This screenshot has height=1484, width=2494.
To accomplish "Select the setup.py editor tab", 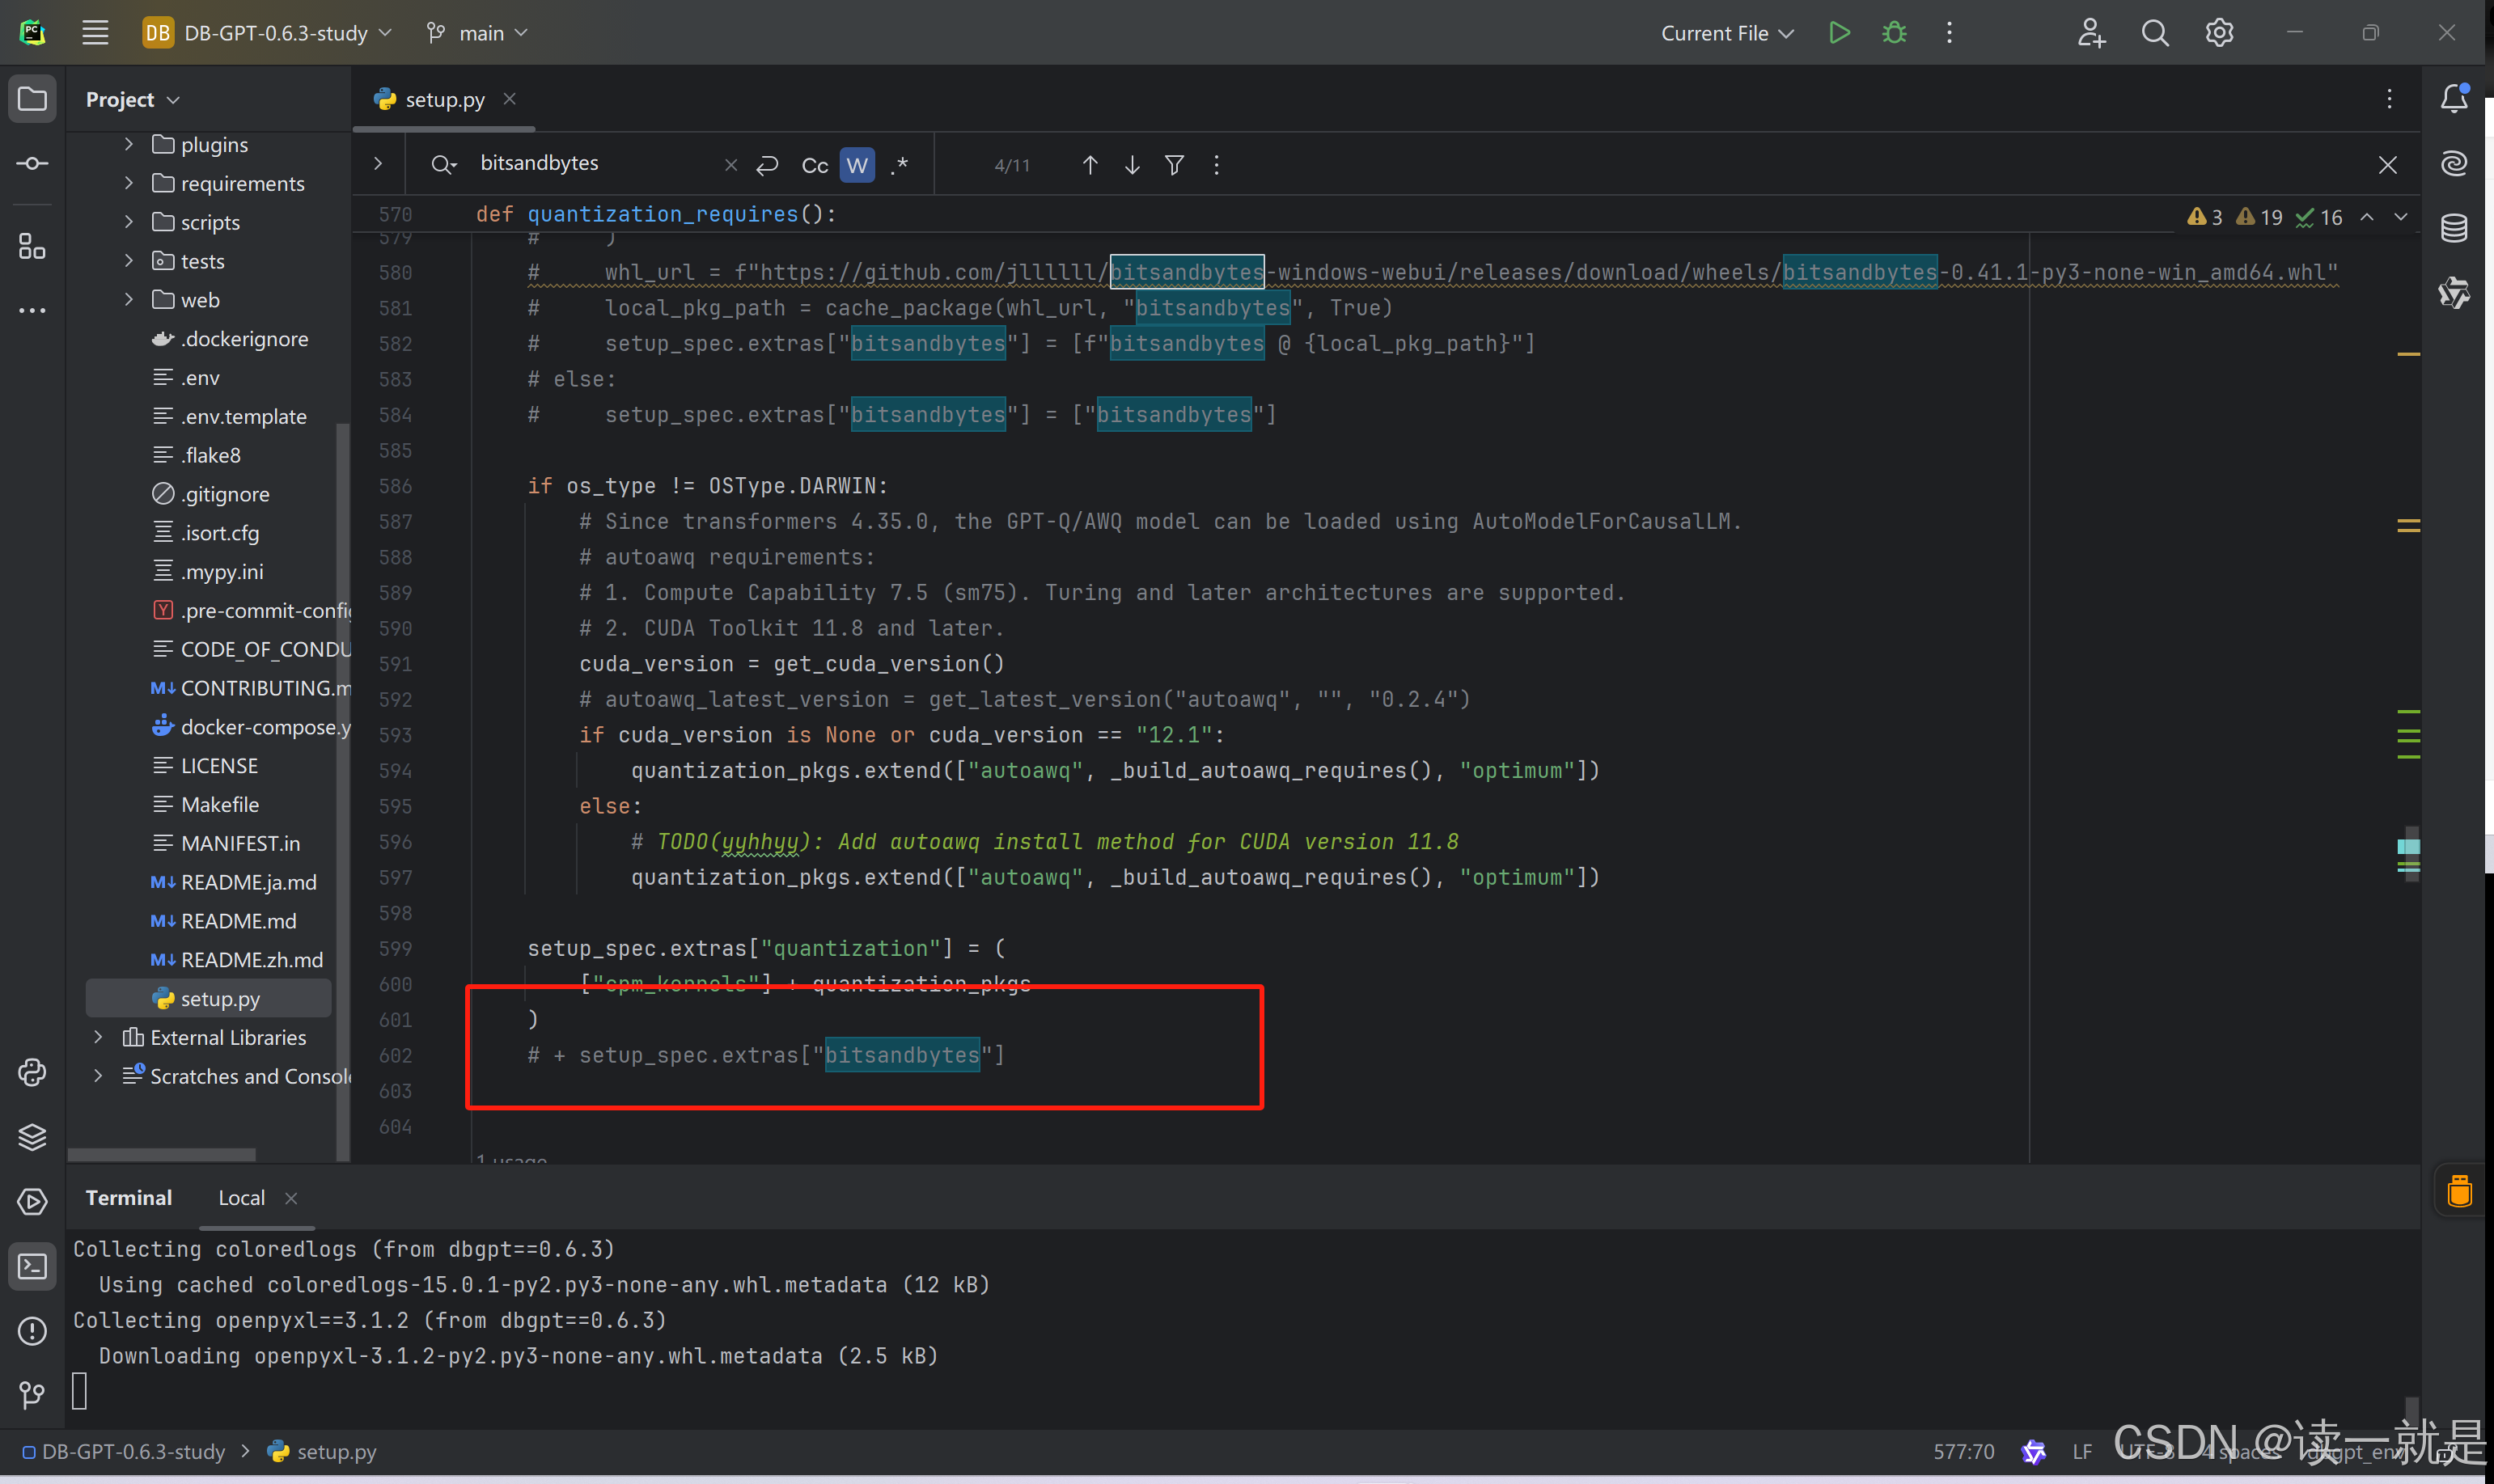I will pos(444,99).
